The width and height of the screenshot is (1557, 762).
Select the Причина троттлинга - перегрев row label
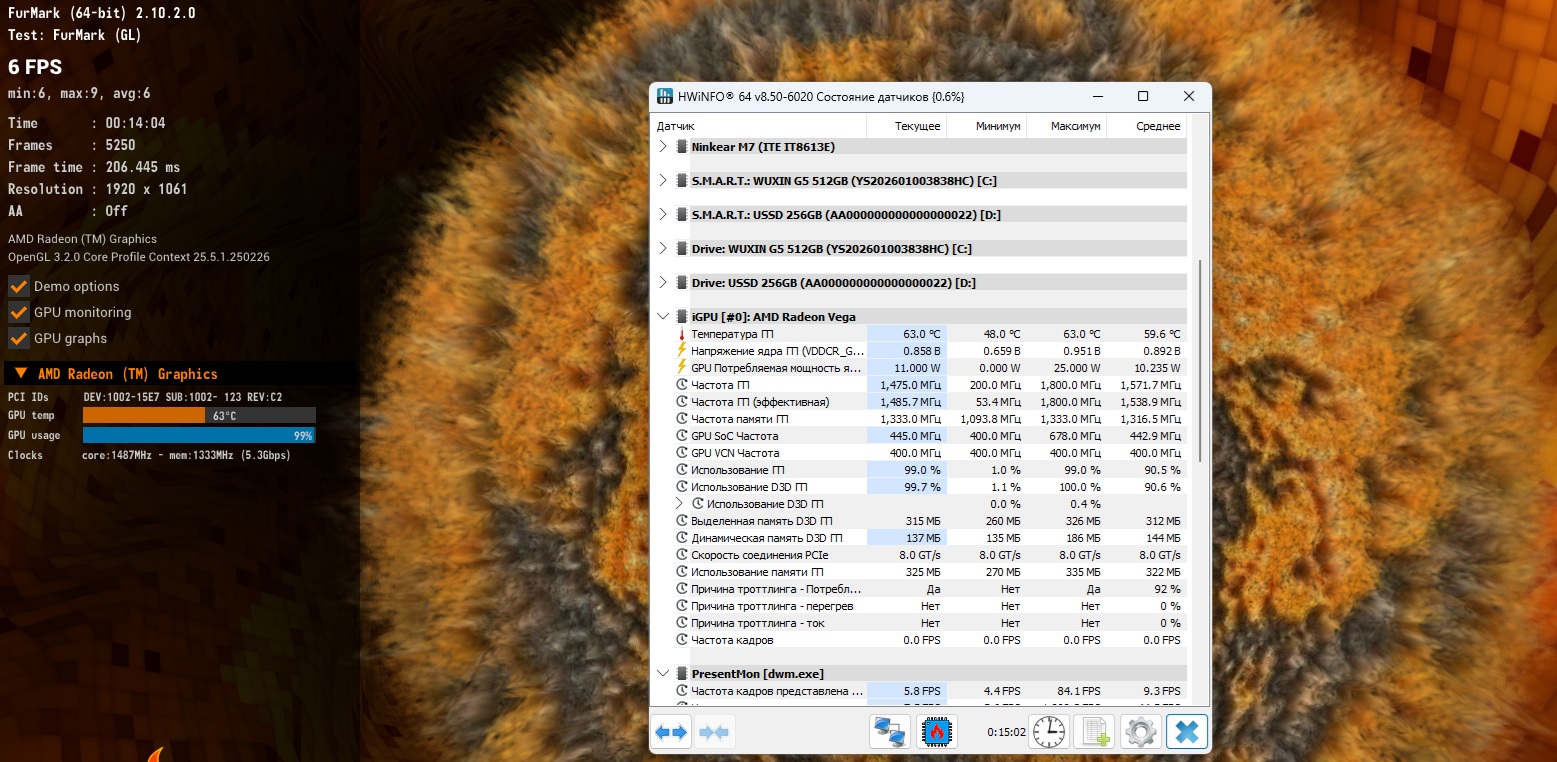772,606
